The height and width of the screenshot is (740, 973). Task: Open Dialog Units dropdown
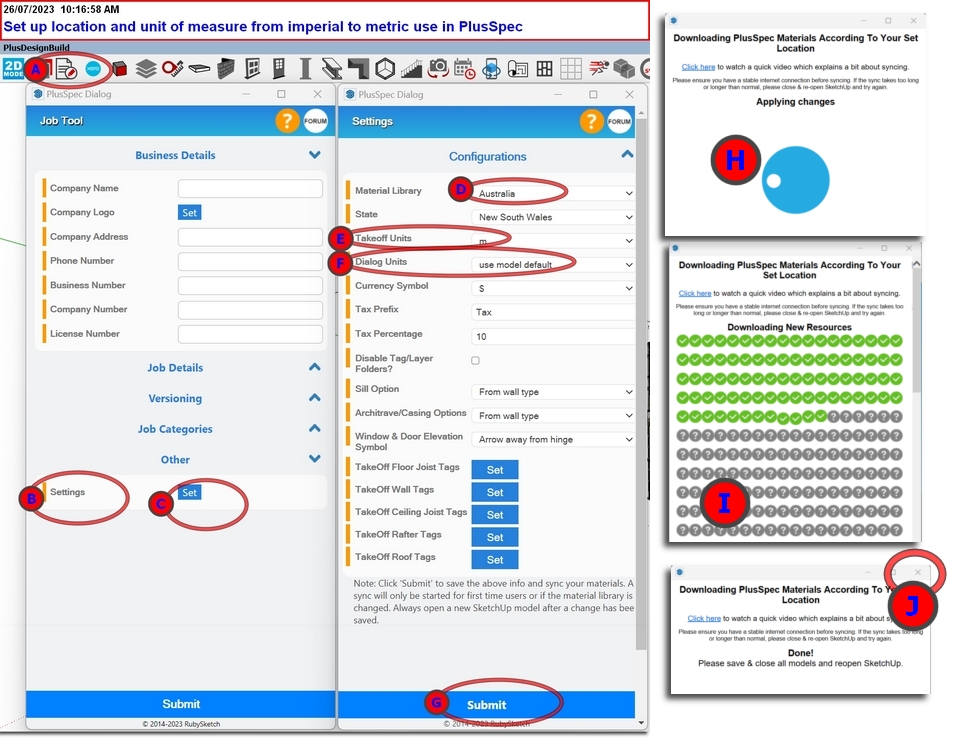point(554,264)
